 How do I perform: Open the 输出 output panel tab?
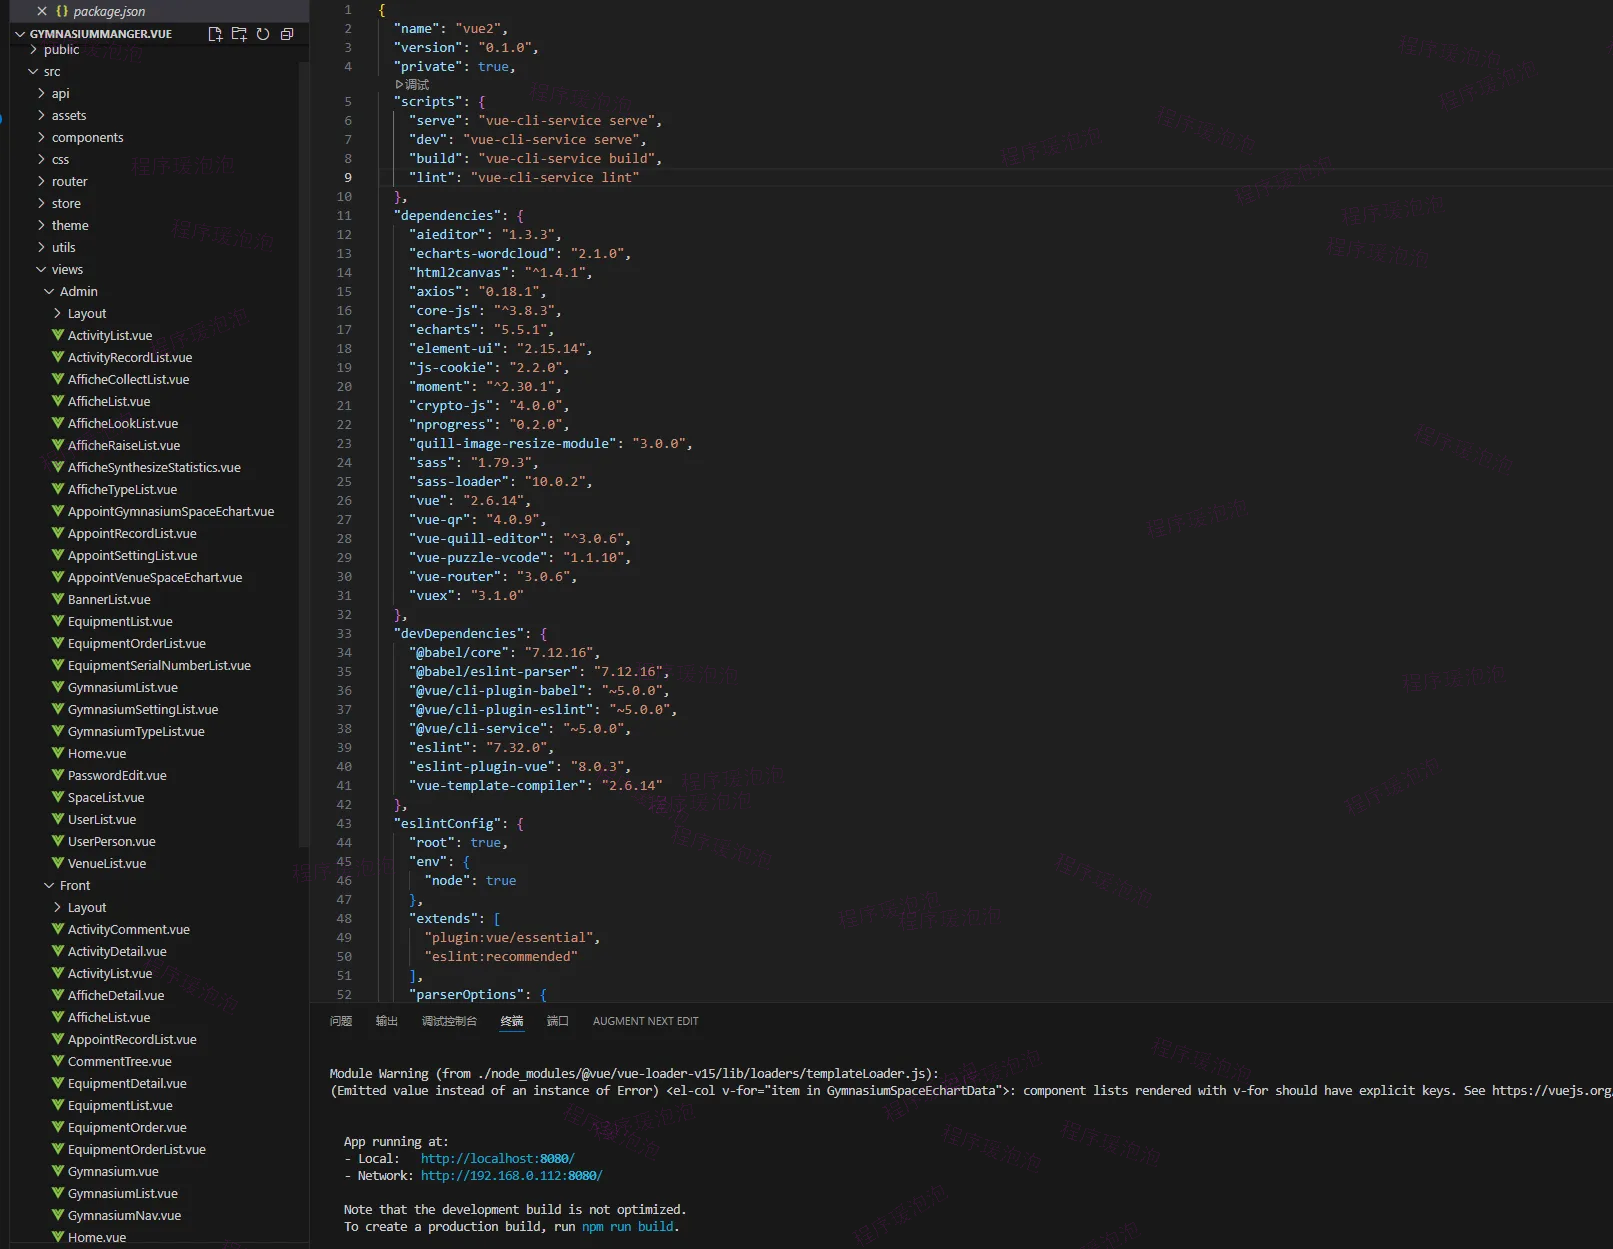[x=387, y=1021]
